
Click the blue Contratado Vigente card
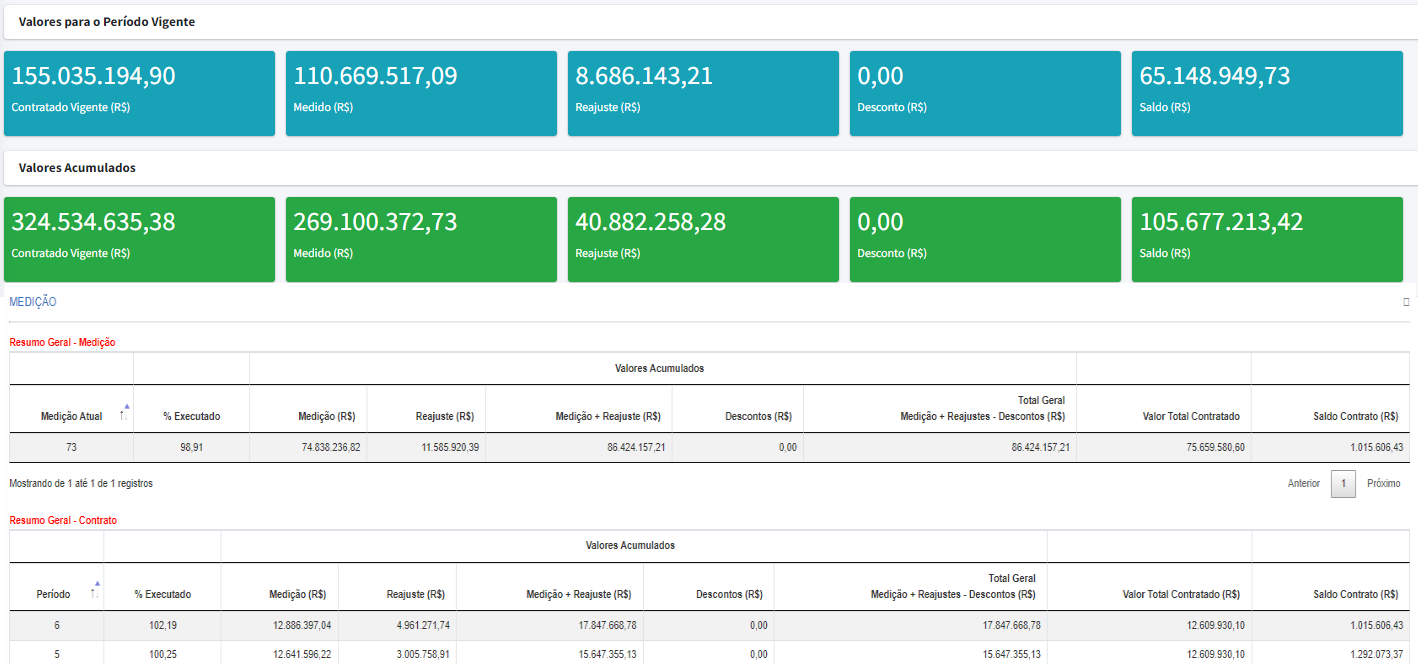139,93
